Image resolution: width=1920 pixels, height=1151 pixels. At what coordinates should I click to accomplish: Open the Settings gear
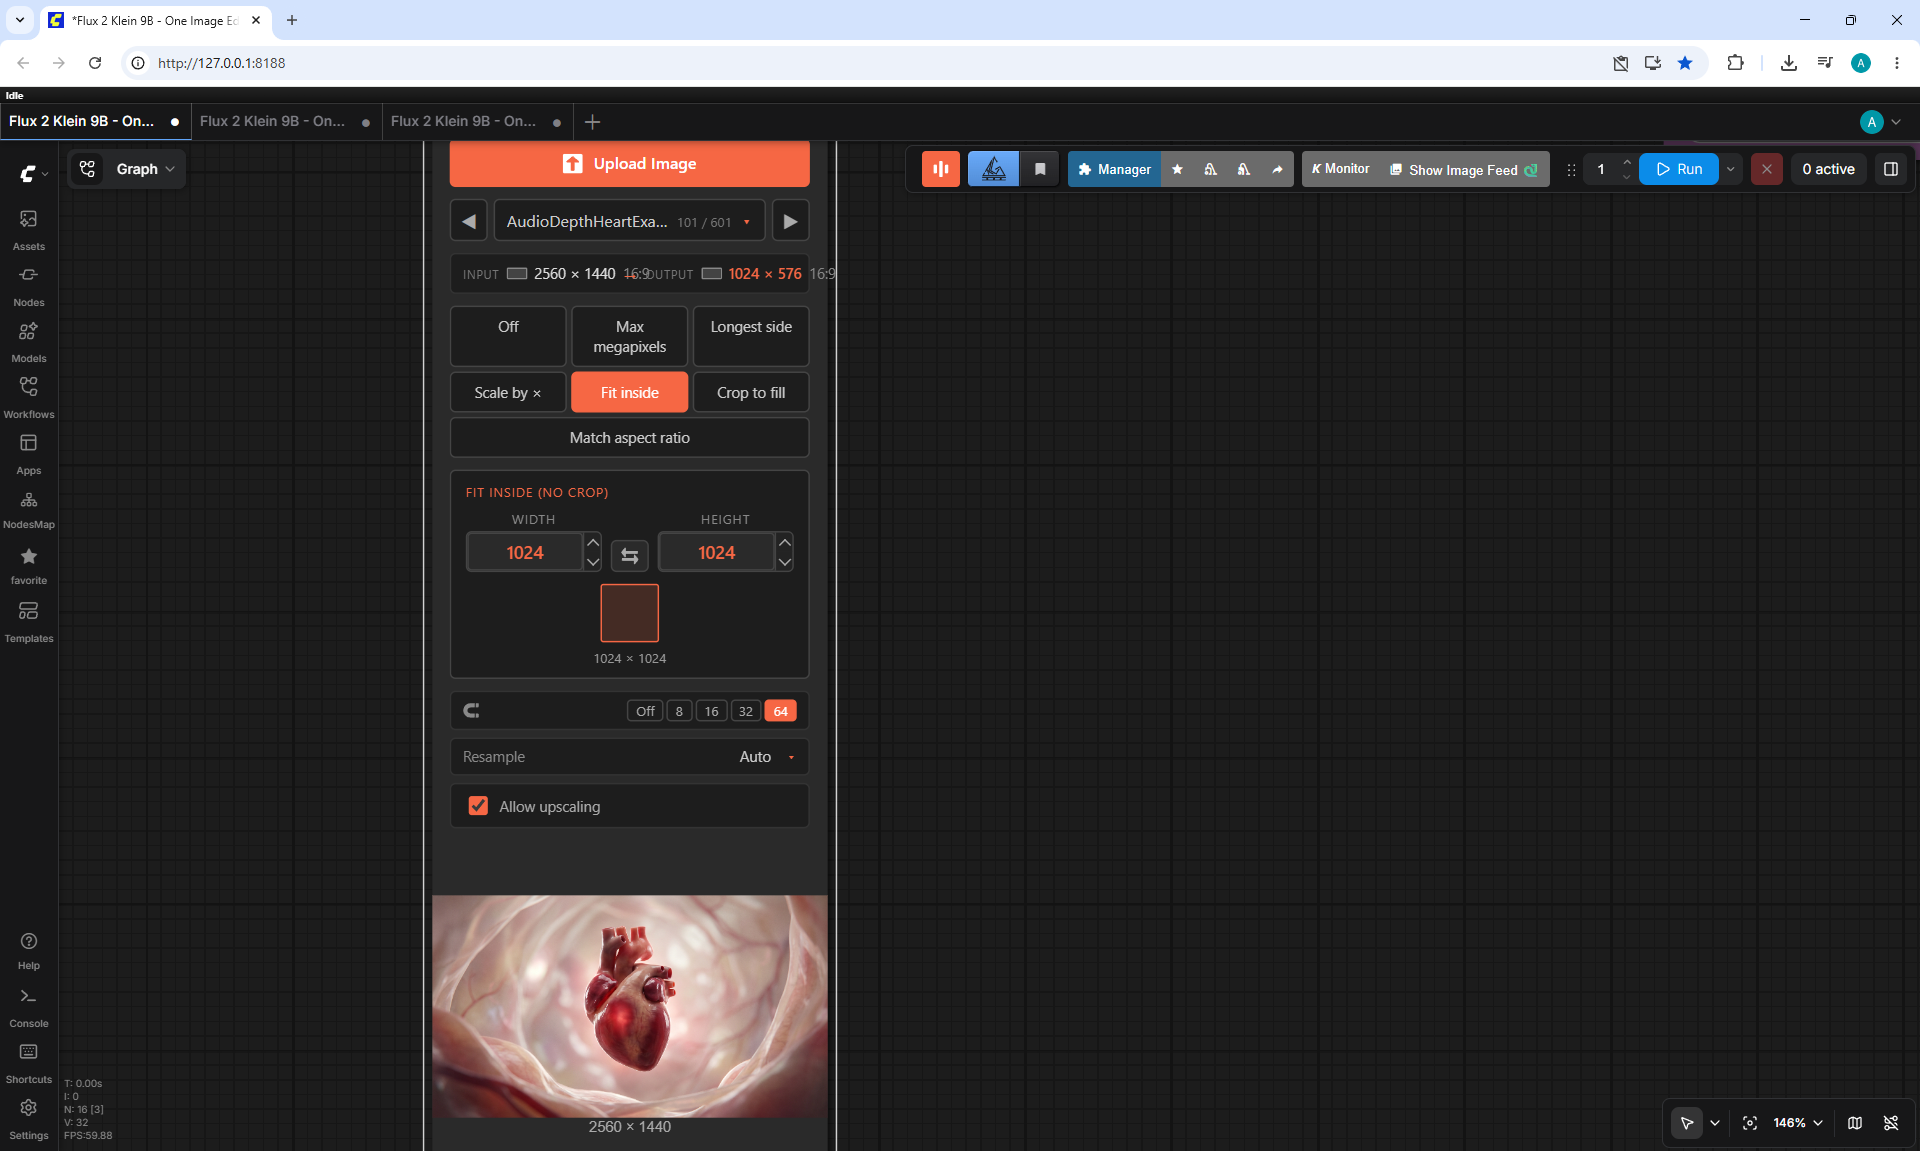(x=29, y=1119)
